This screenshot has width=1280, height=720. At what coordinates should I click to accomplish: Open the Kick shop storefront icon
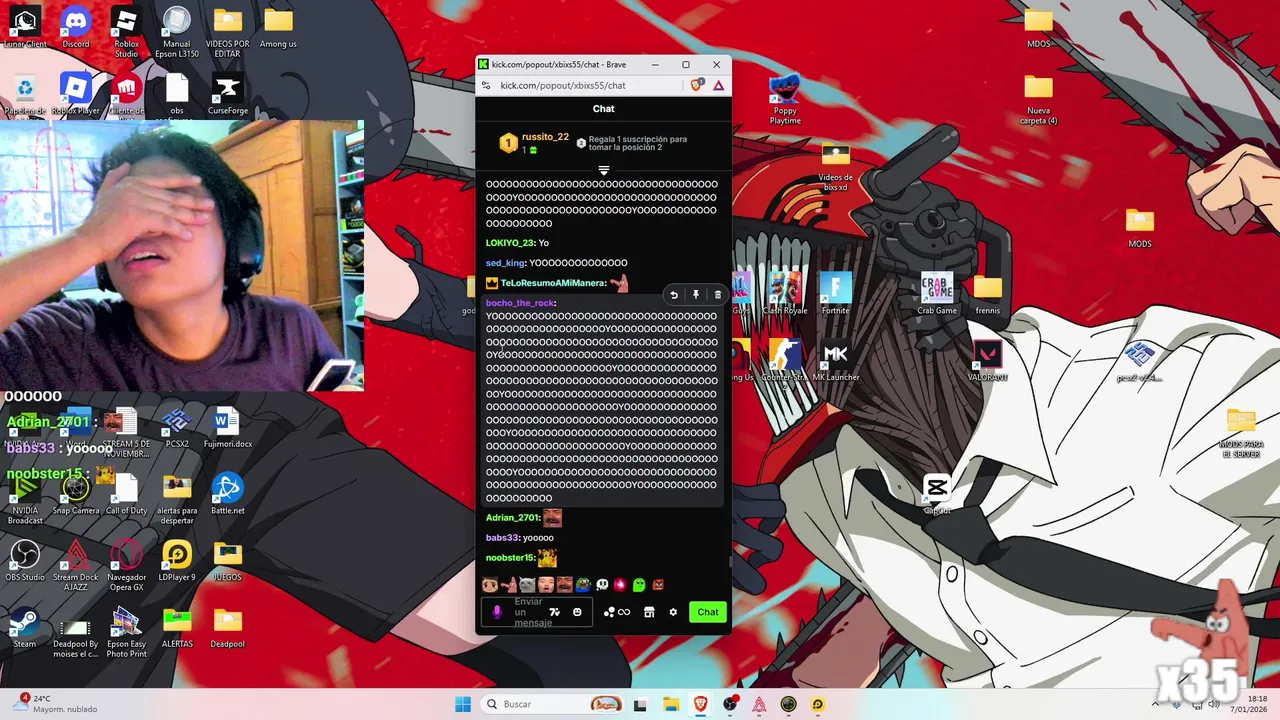[649, 612]
